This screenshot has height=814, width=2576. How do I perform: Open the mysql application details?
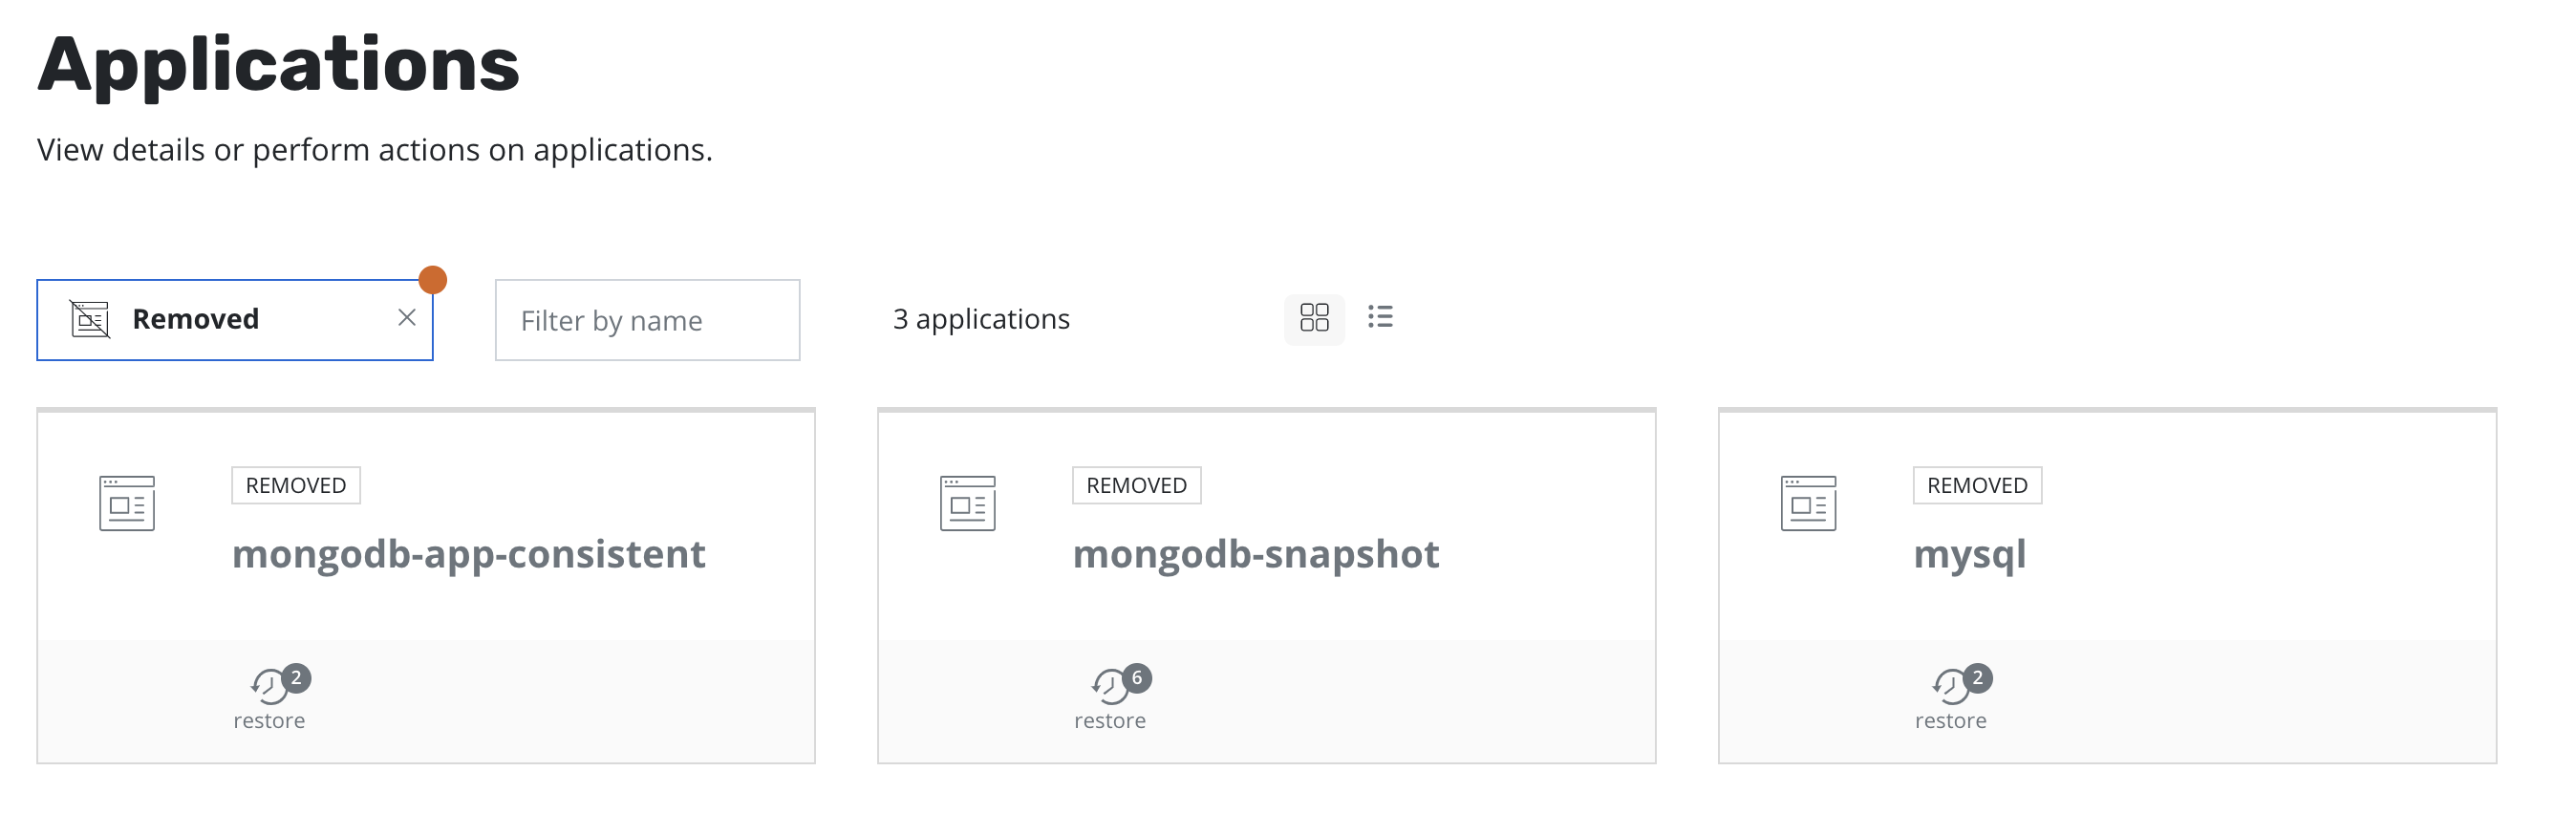1969,554
